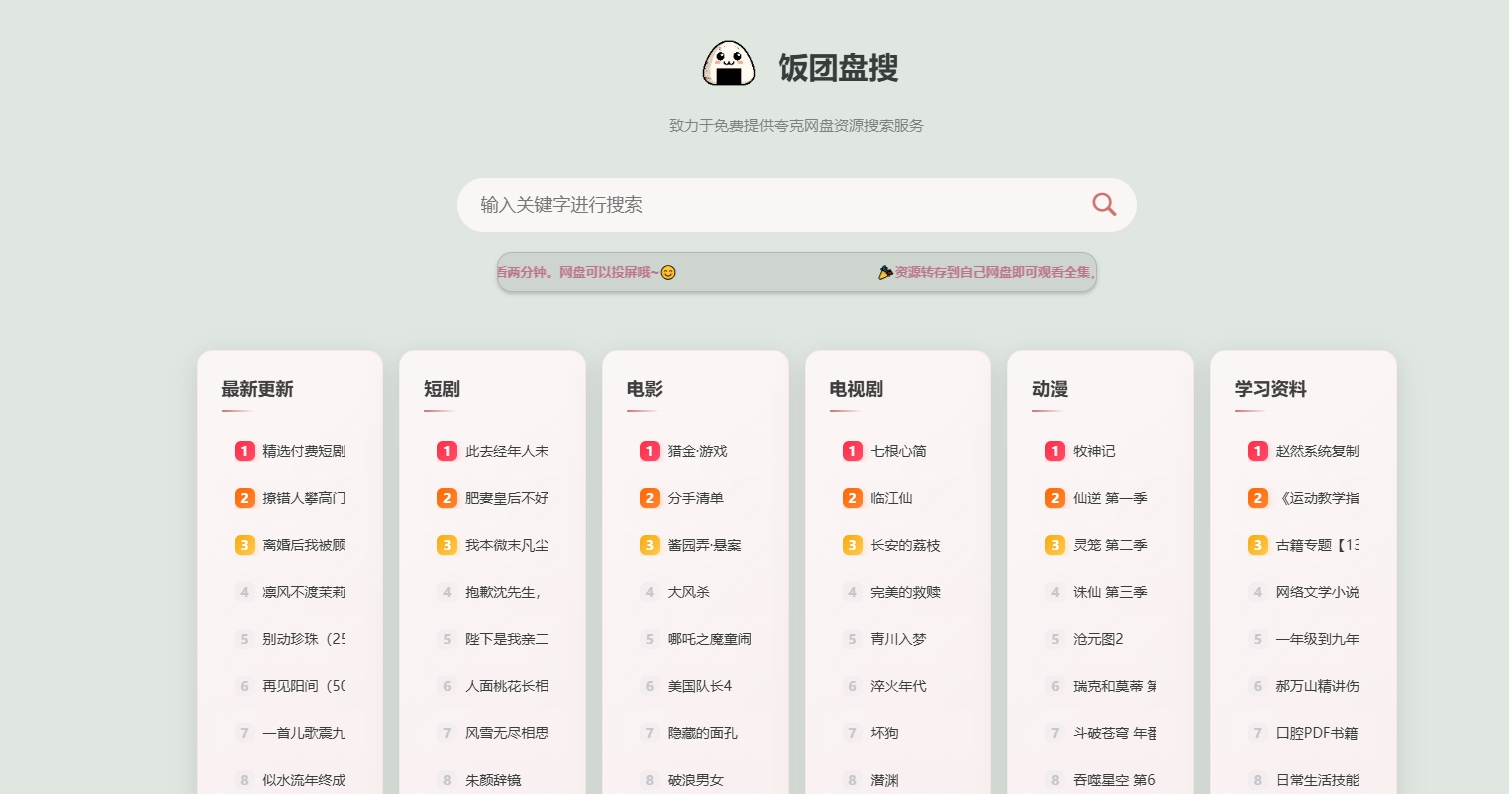Open the 饭团盘搜 site title

click(838, 68)
